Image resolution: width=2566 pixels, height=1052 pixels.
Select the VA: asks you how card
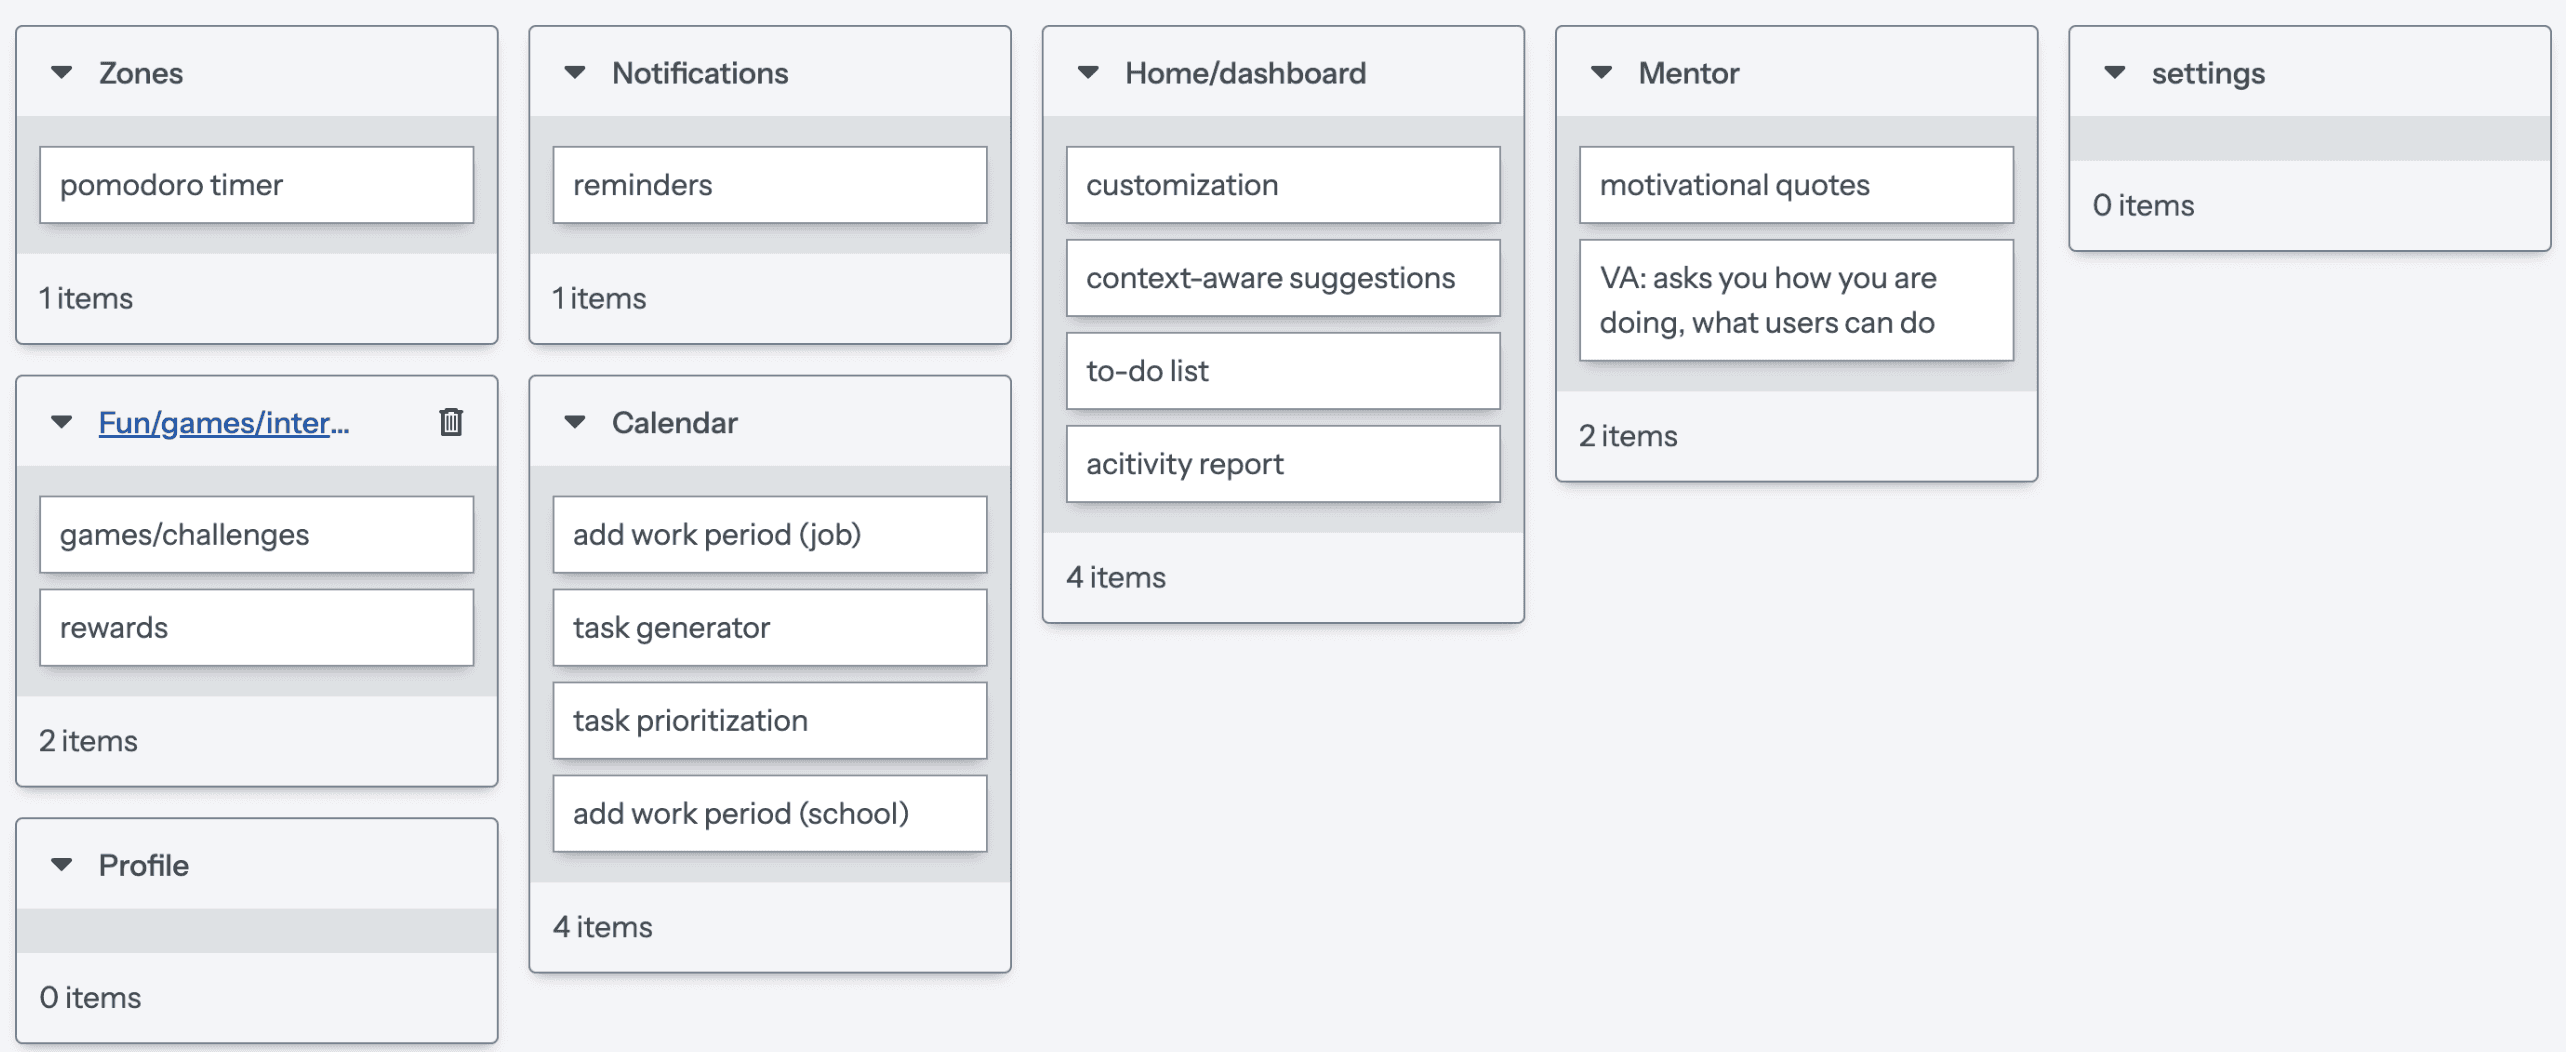[1796, 300]
